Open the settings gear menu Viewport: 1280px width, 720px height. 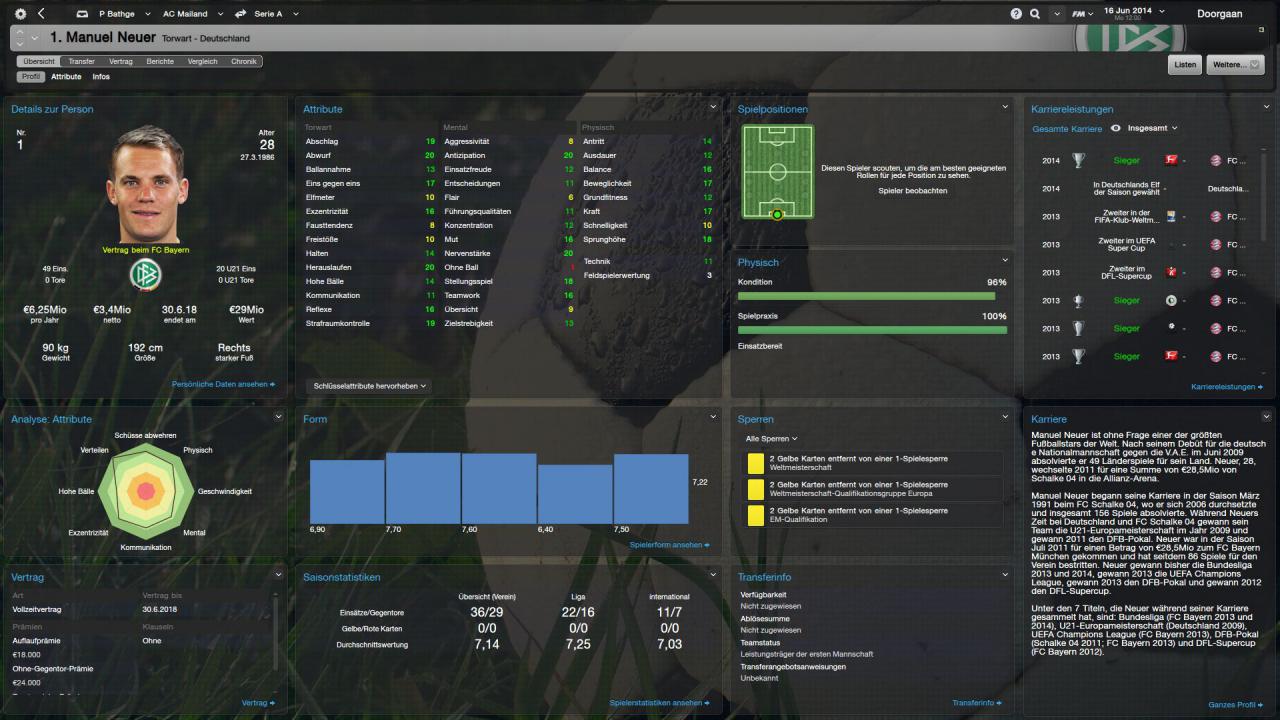[x=19, y=14]
